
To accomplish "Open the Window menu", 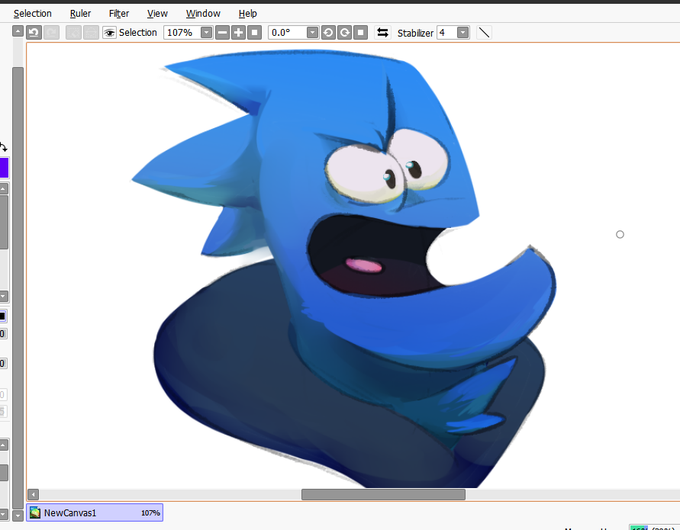I will 203,13.
